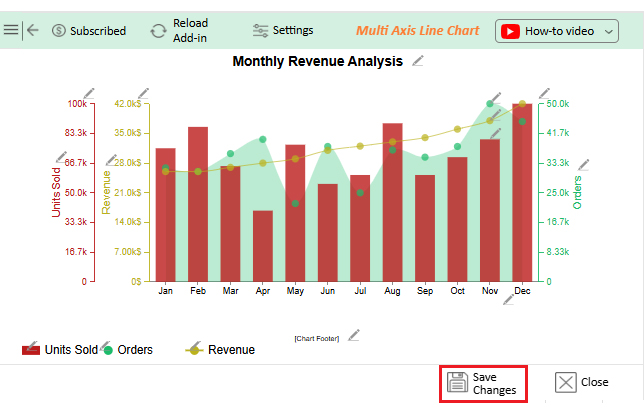Toggle Units Sold series in legend
Viewport: 644px width, 417px height.
point(60,349)
